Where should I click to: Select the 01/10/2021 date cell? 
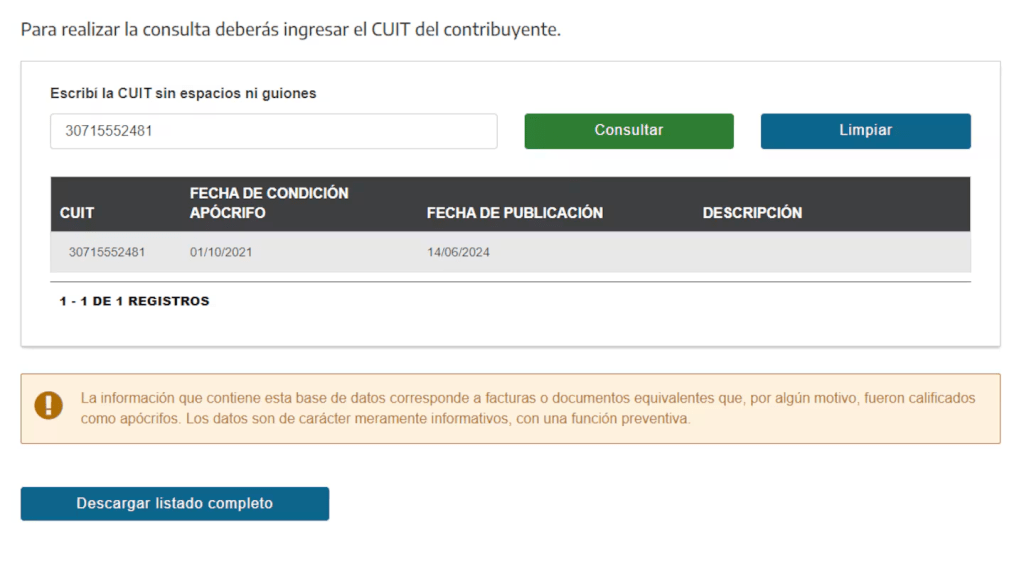221,252
